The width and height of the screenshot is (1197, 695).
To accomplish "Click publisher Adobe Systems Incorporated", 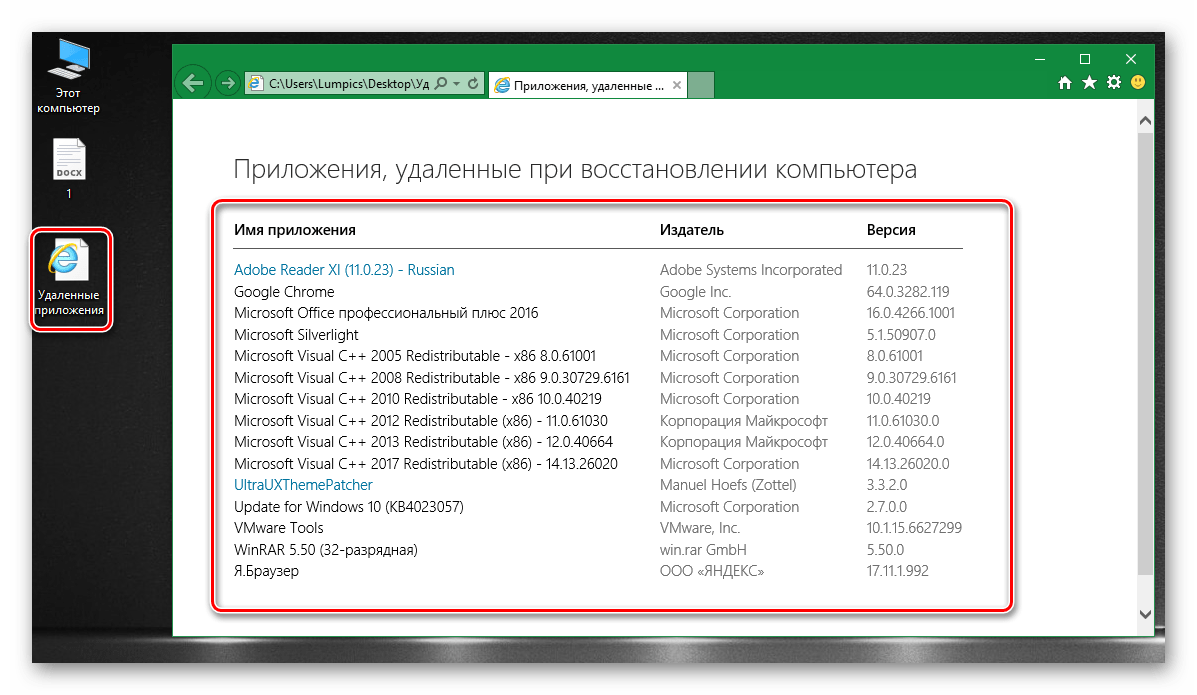I will click(x=751, y=270).
